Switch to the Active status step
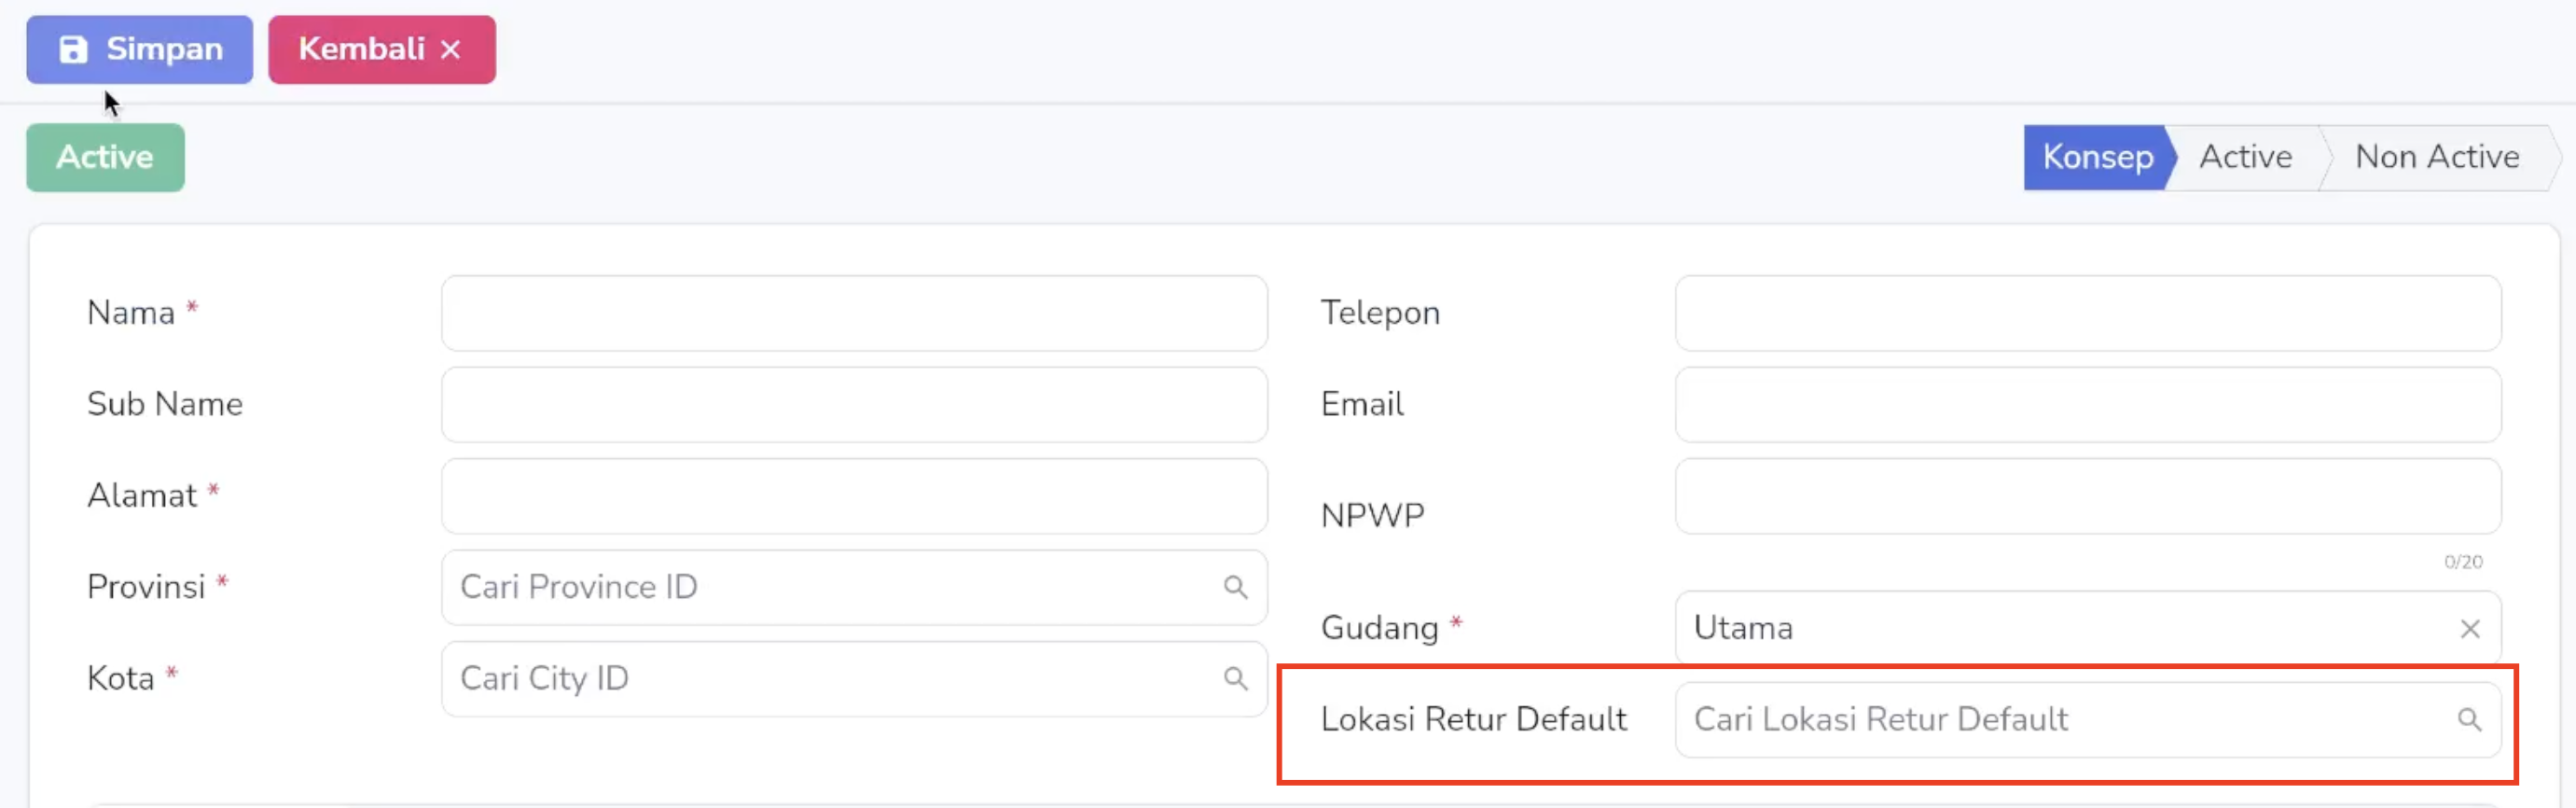Screen dimensions: 2576x808 (2245, 157)
